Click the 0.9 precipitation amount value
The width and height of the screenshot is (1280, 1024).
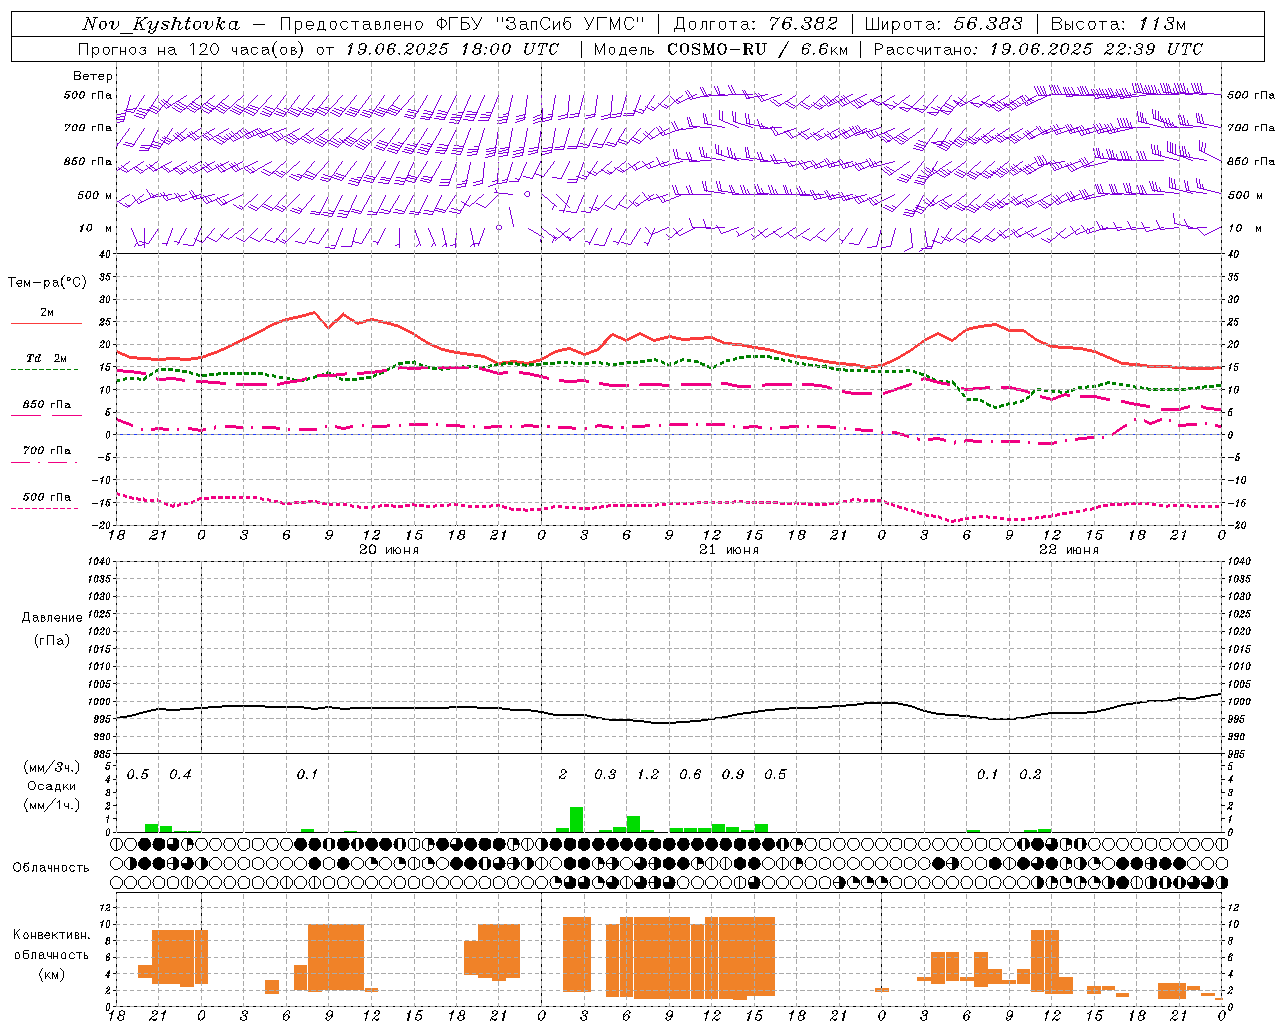pyautogui.click(x=733, y=775)
